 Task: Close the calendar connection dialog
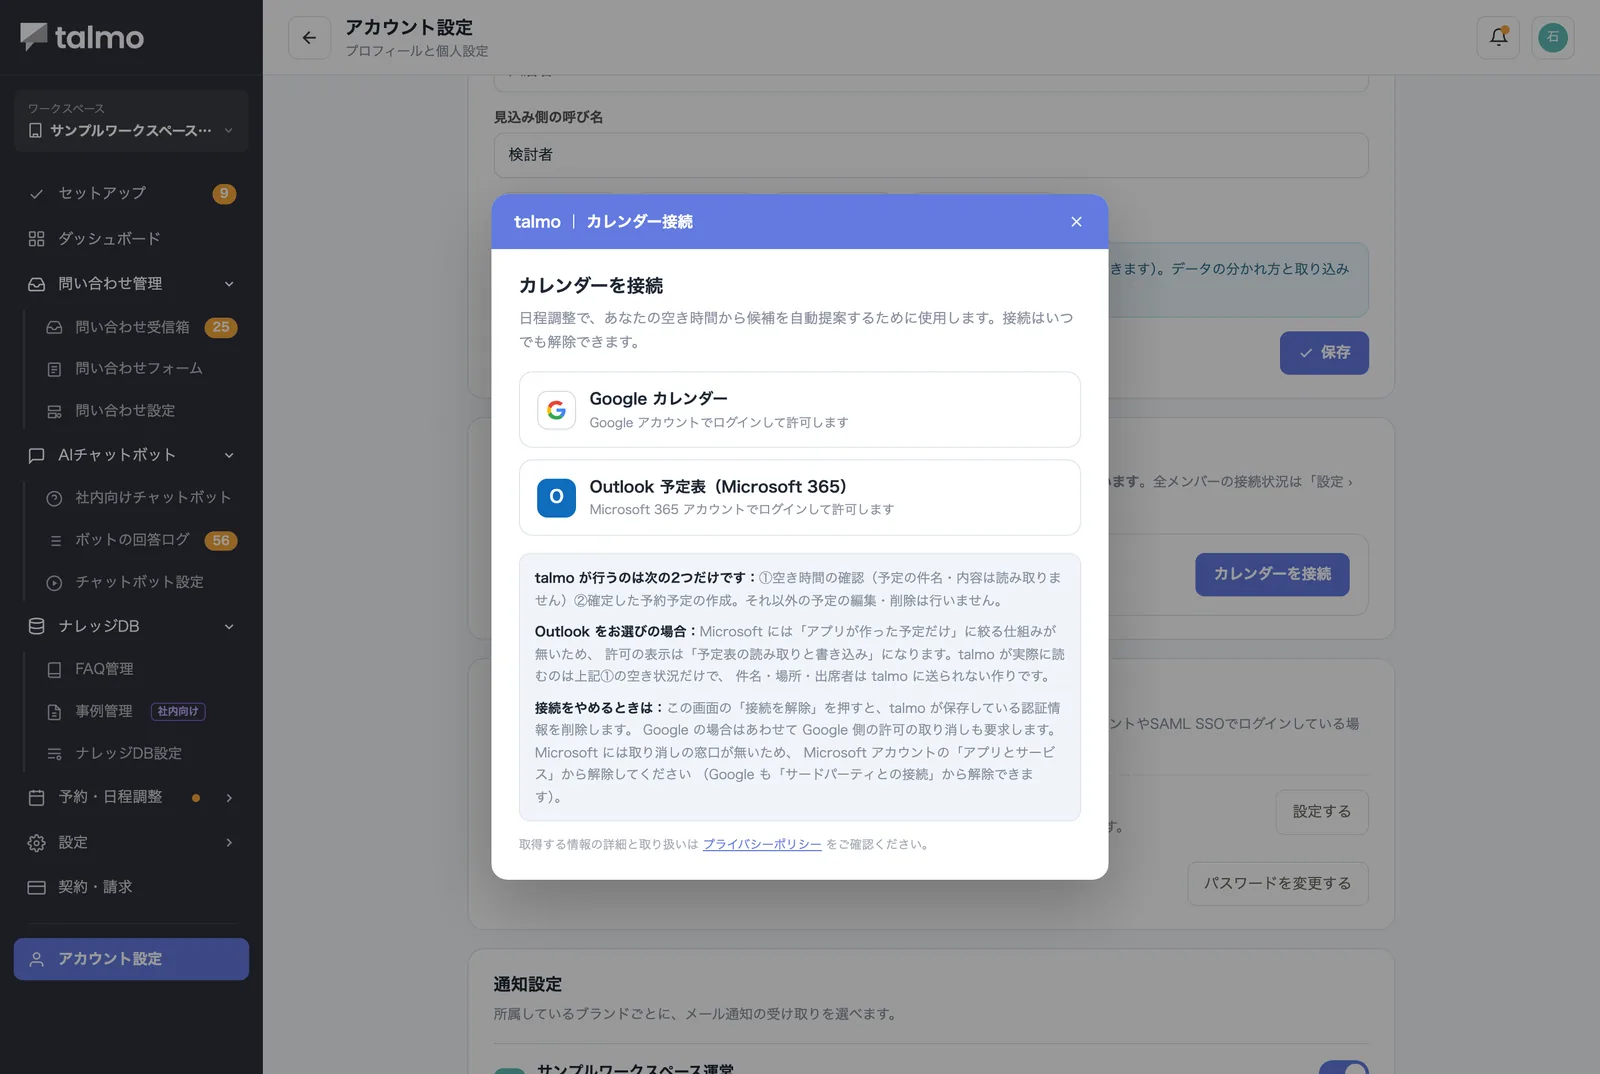(1076, 222)
